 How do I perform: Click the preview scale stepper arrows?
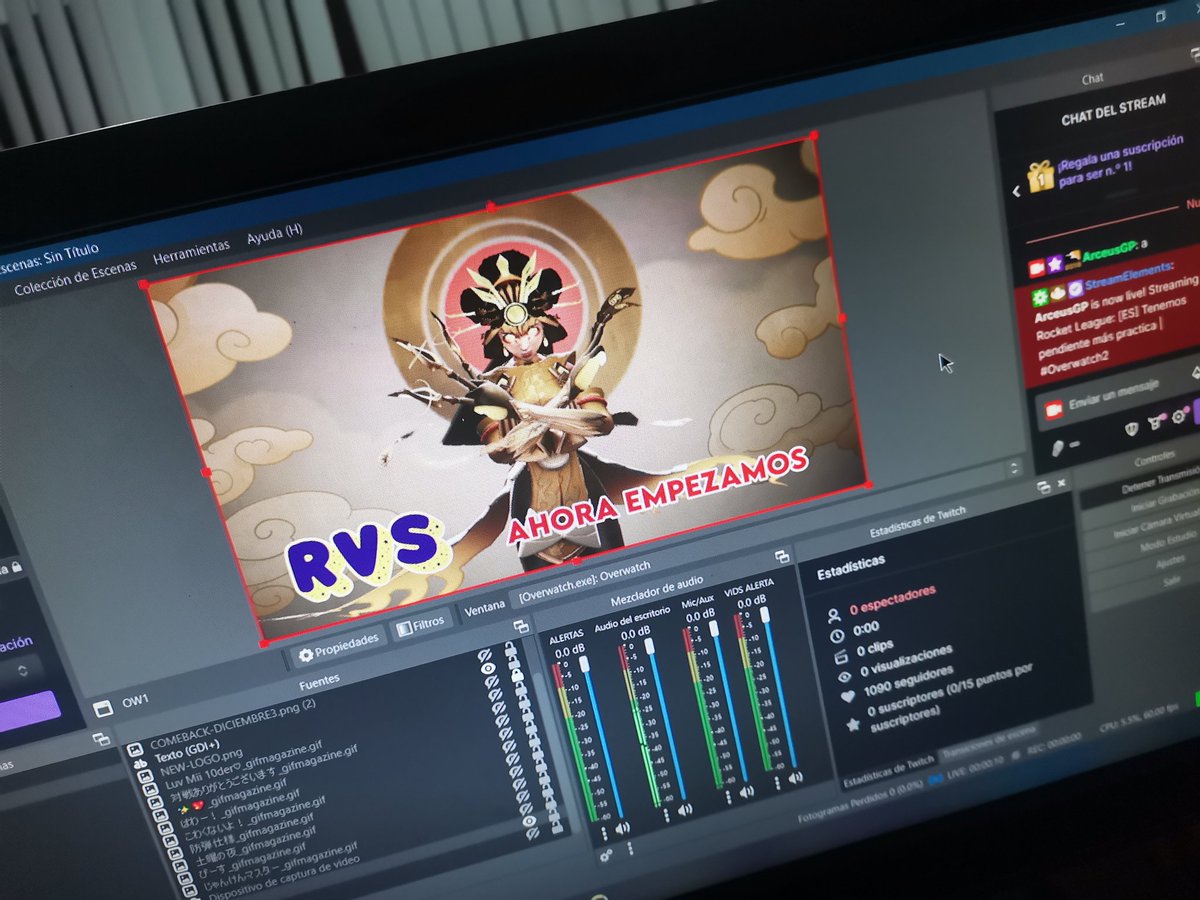(1014, 467)
